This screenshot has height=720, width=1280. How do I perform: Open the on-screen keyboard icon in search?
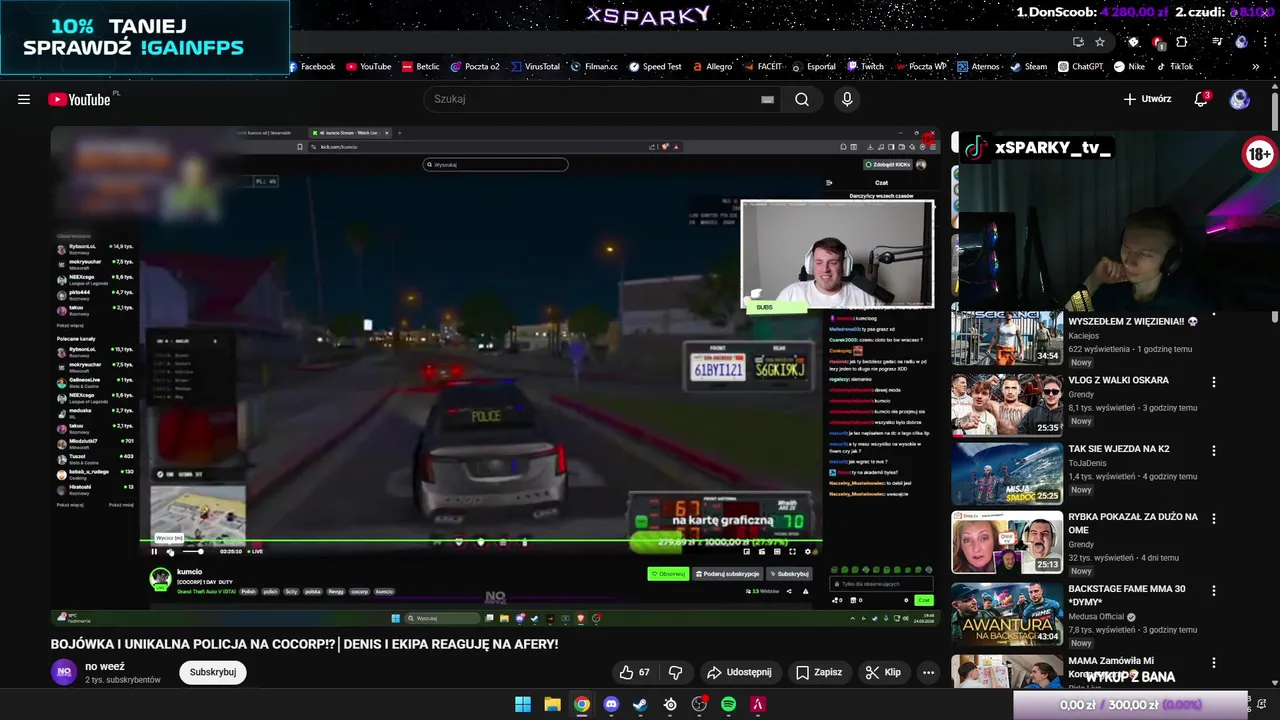(x=767, y=99)
